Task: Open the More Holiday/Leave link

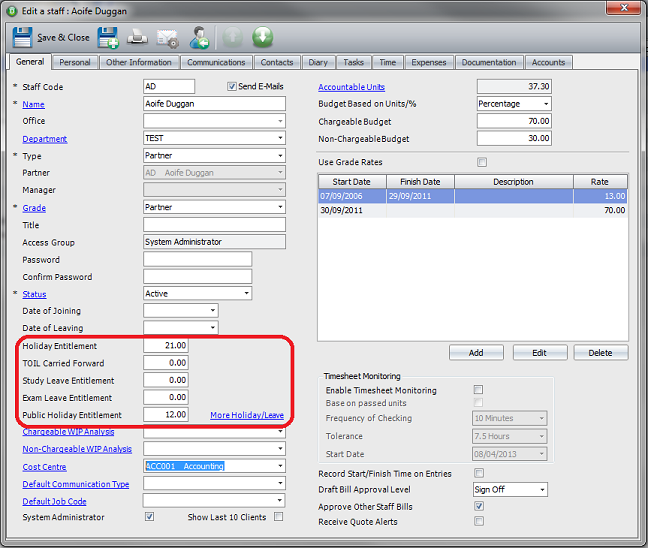Action: (x=246, y=415)
